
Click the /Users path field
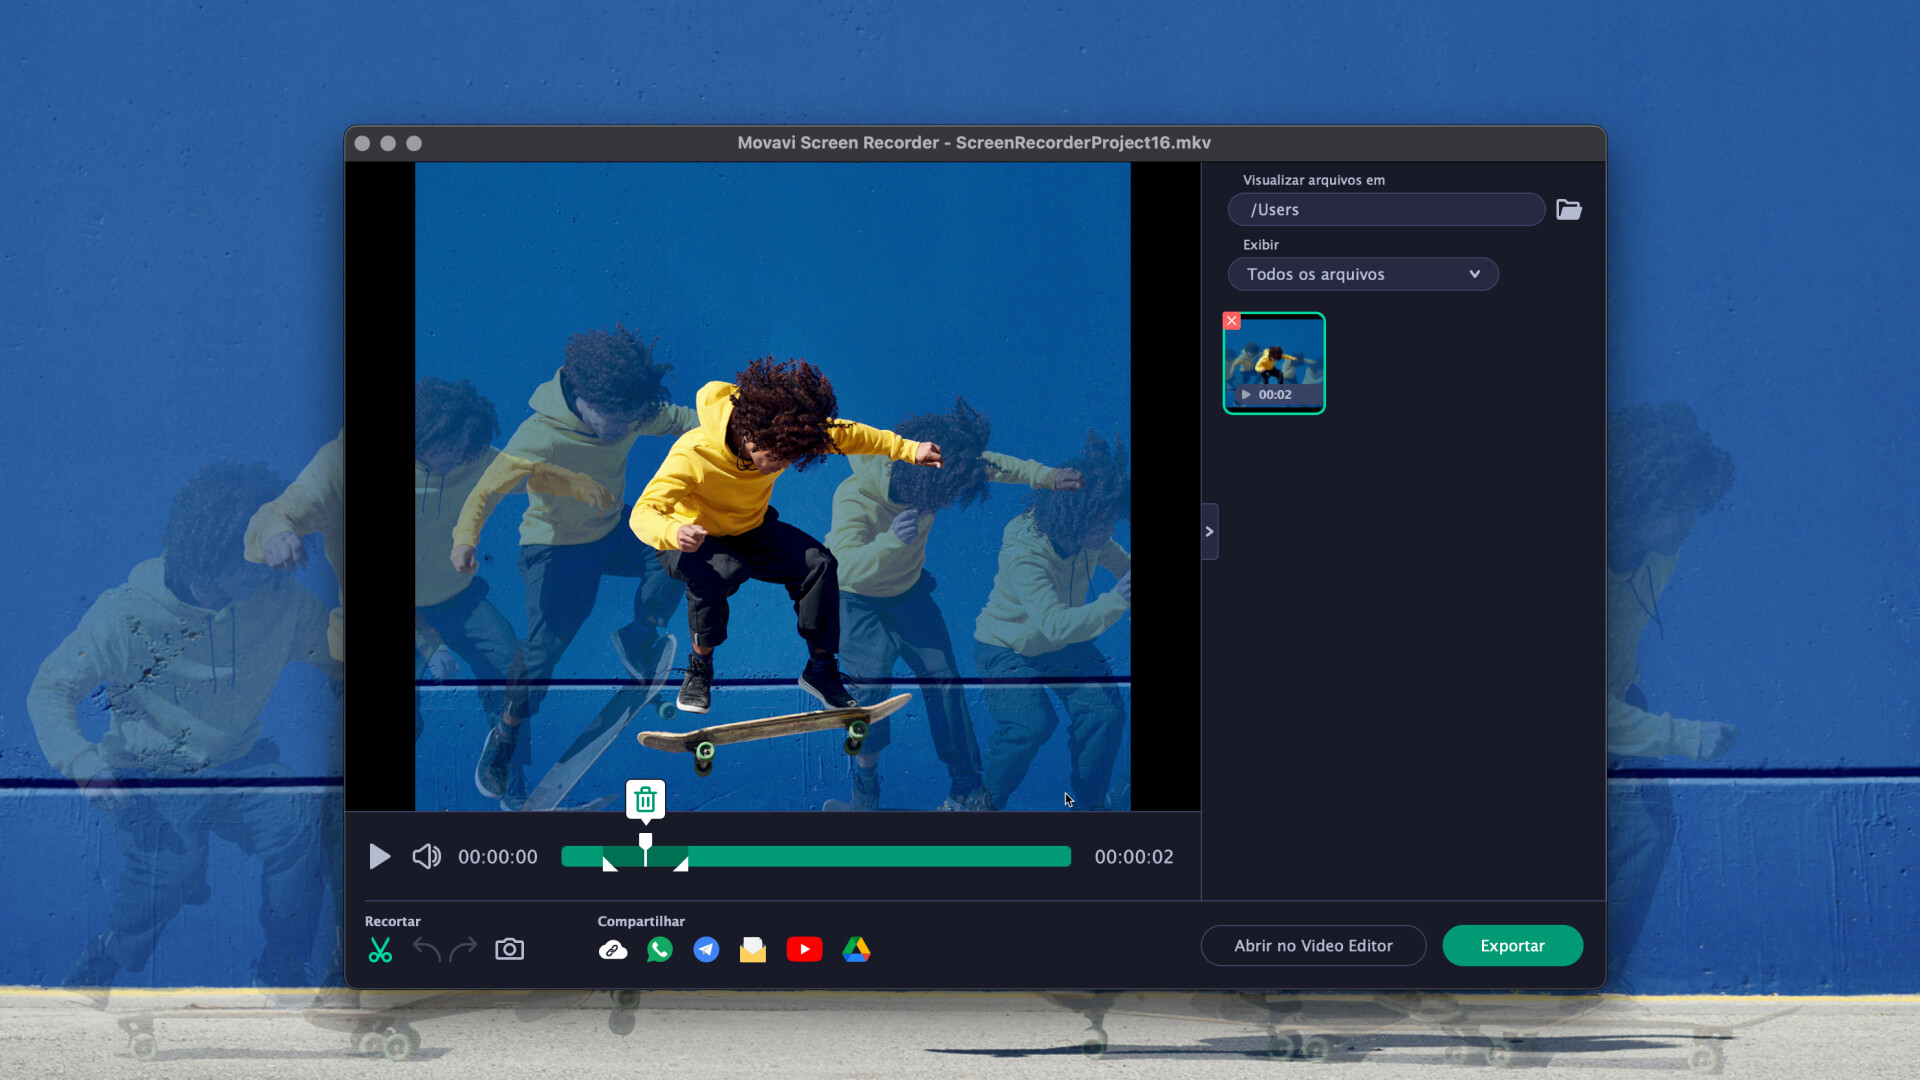[1386, 210]
